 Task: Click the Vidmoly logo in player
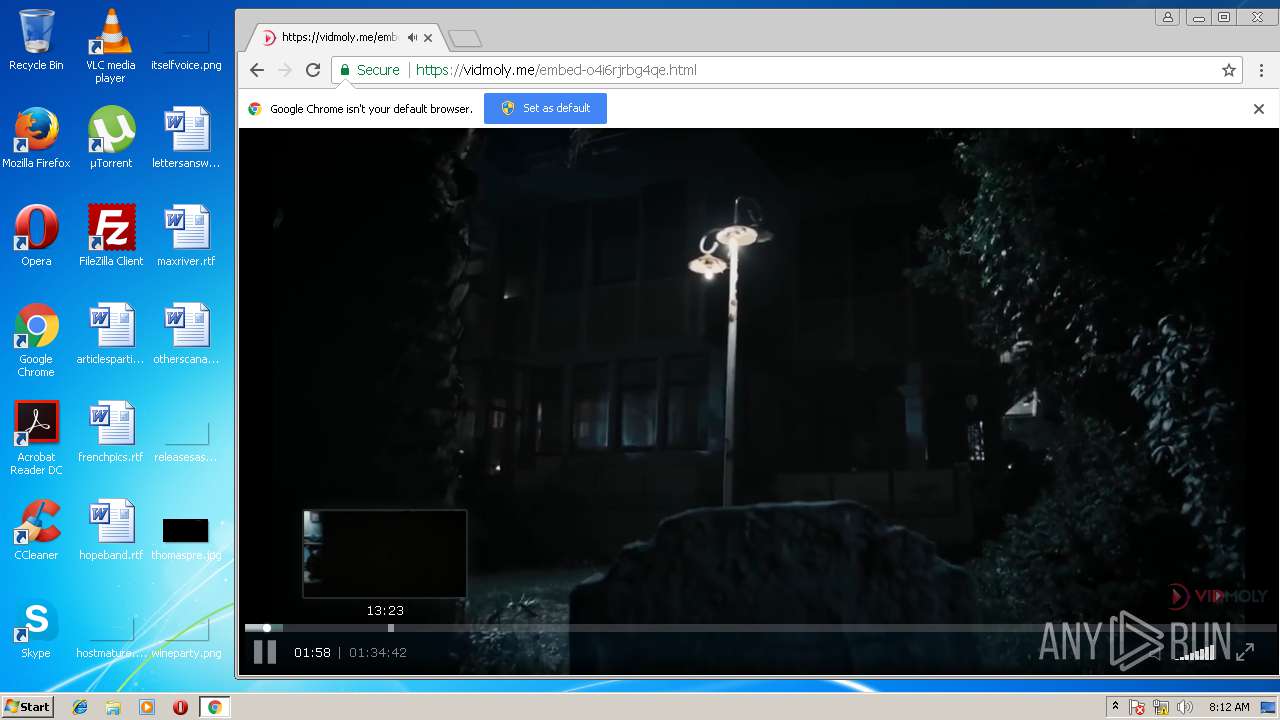1218,597
